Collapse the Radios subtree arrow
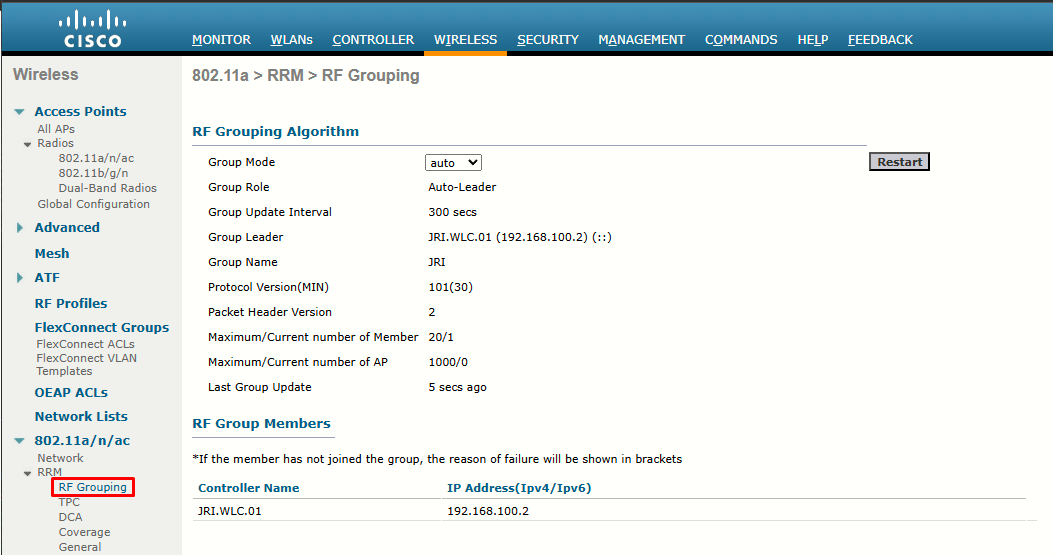This screenshot has width=1053, height=555. [28, 144]
